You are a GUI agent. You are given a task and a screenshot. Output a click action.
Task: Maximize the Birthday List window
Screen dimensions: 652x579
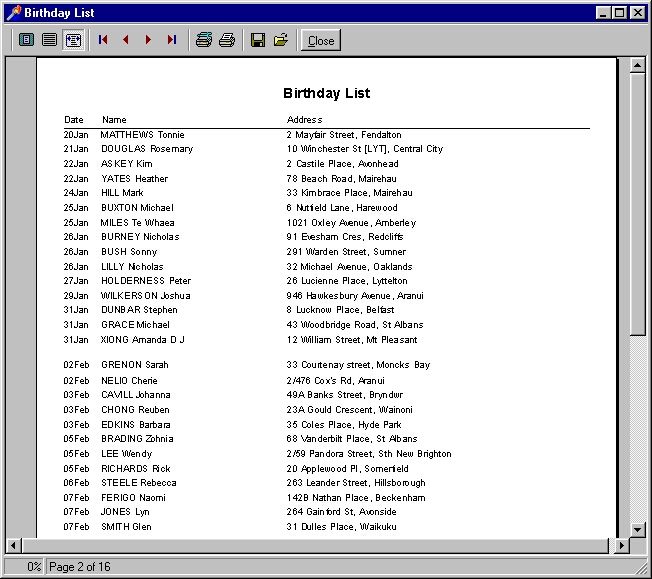click(x=620, y=13)
